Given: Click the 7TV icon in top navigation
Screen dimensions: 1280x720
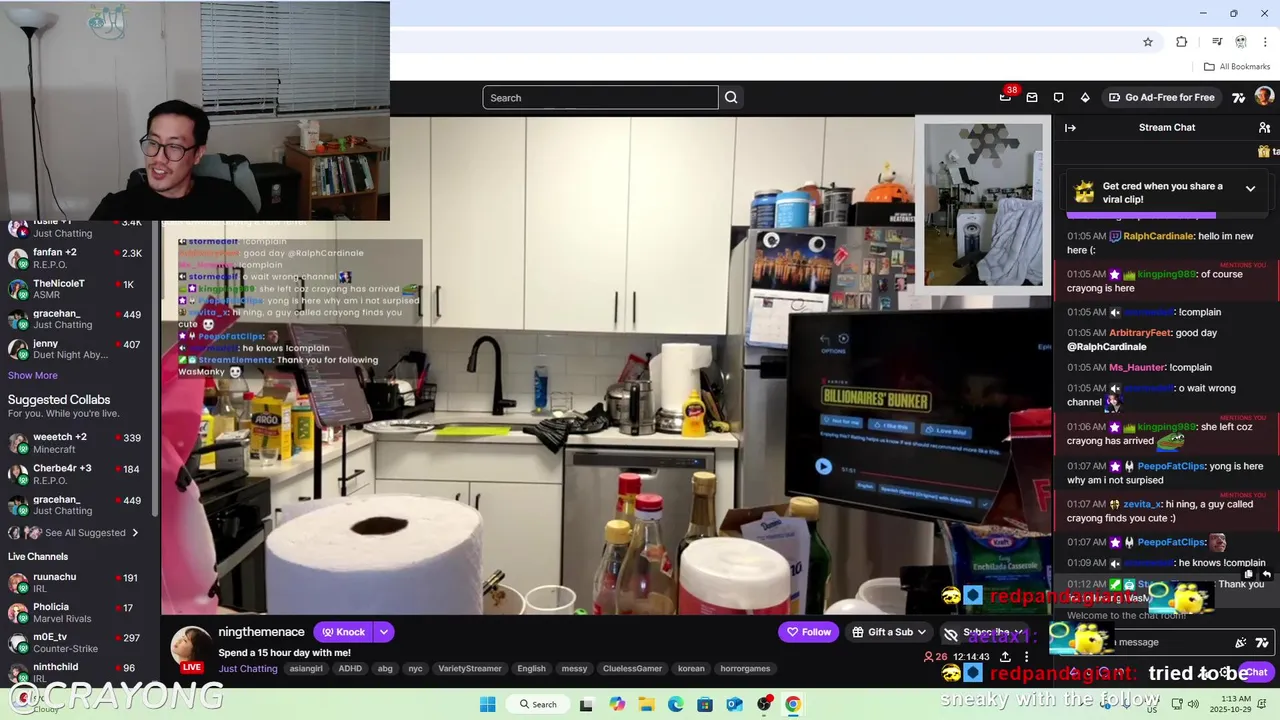Looking at the screenshot, I should pyautogui.click(x=1238, y=97).
